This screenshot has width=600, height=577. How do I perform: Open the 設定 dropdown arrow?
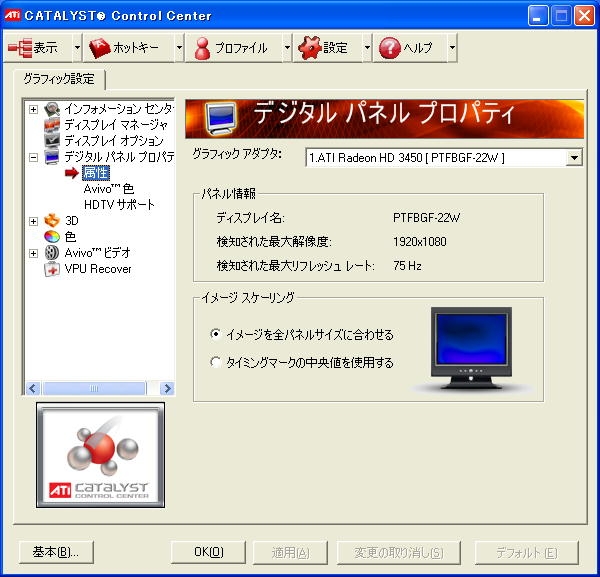pyautogui.click(x=367, y=48)
